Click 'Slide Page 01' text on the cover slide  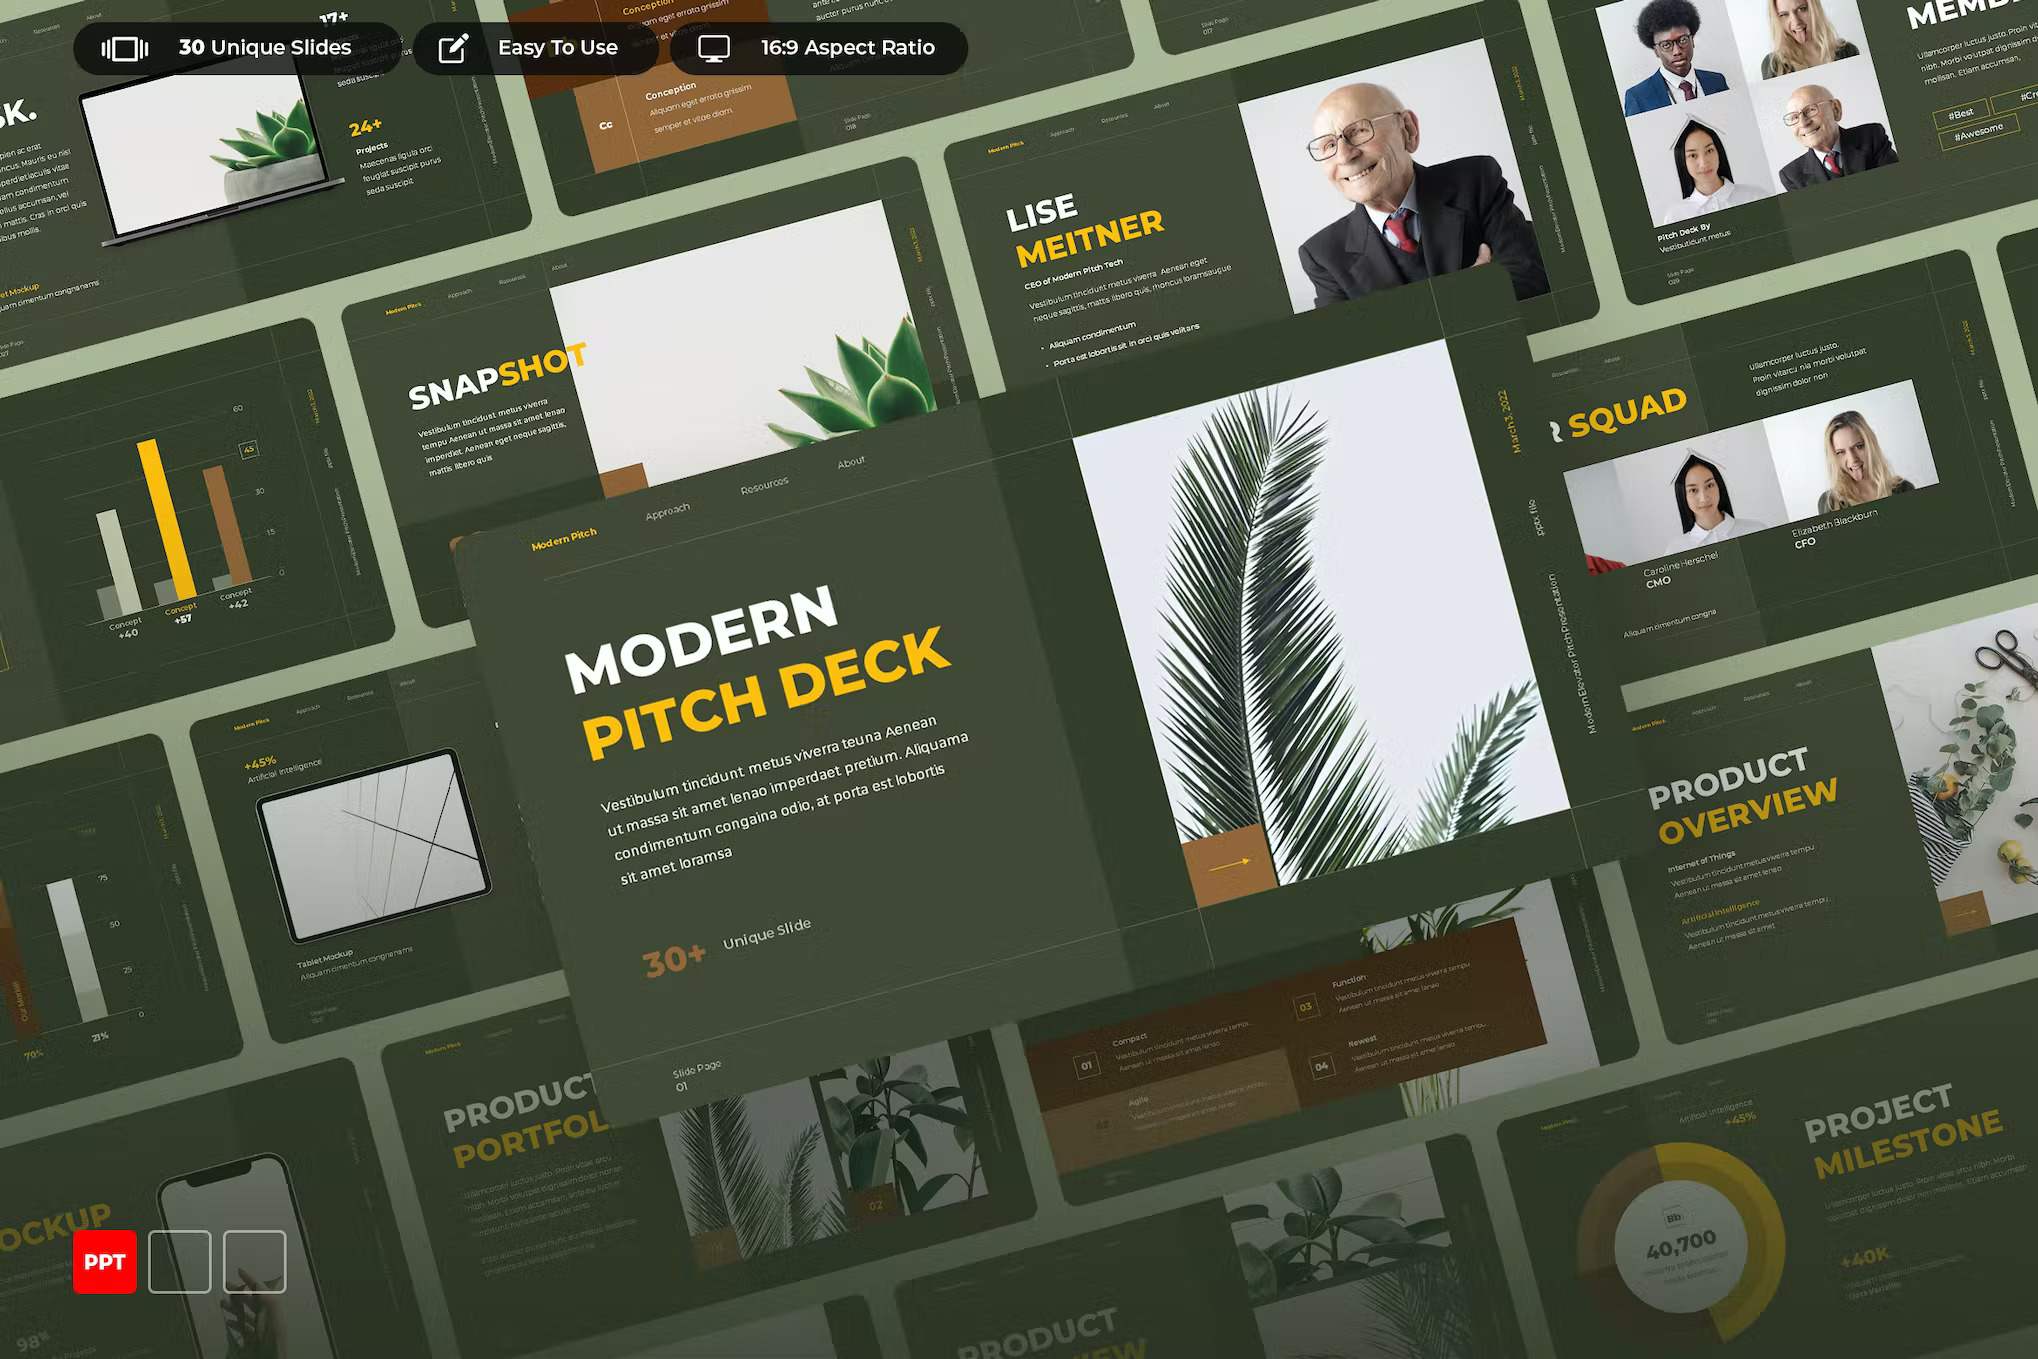697,1075
